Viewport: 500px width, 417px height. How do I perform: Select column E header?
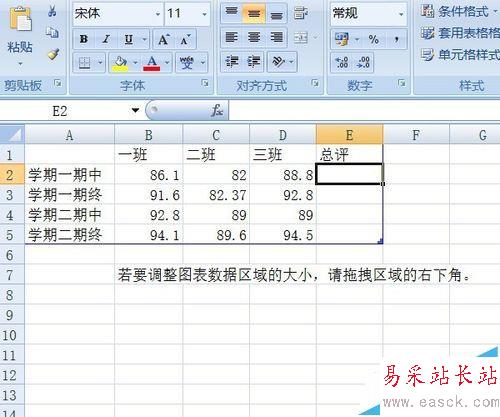pyautogui.click(x=349, y=135)
